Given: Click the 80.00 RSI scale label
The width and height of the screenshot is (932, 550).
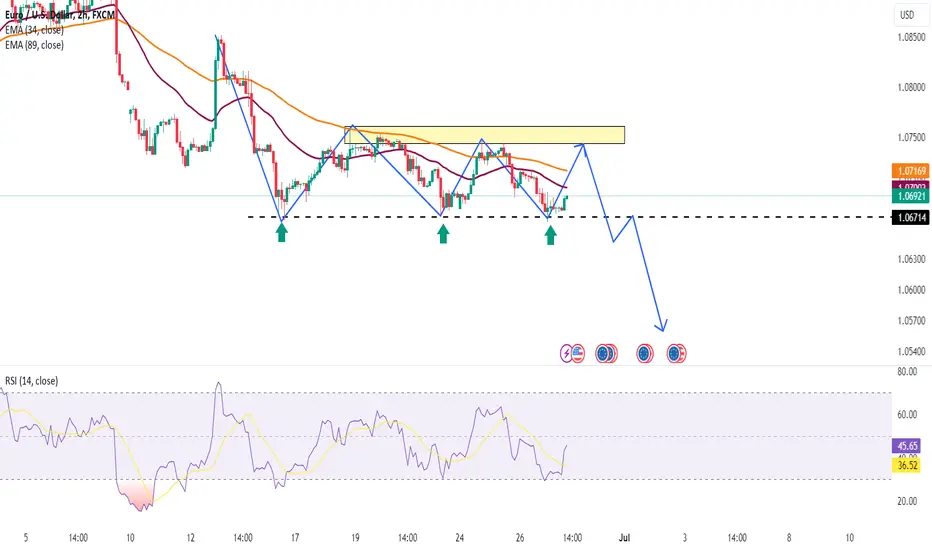Looking at the screenshot, I should [x=907, y=372].
